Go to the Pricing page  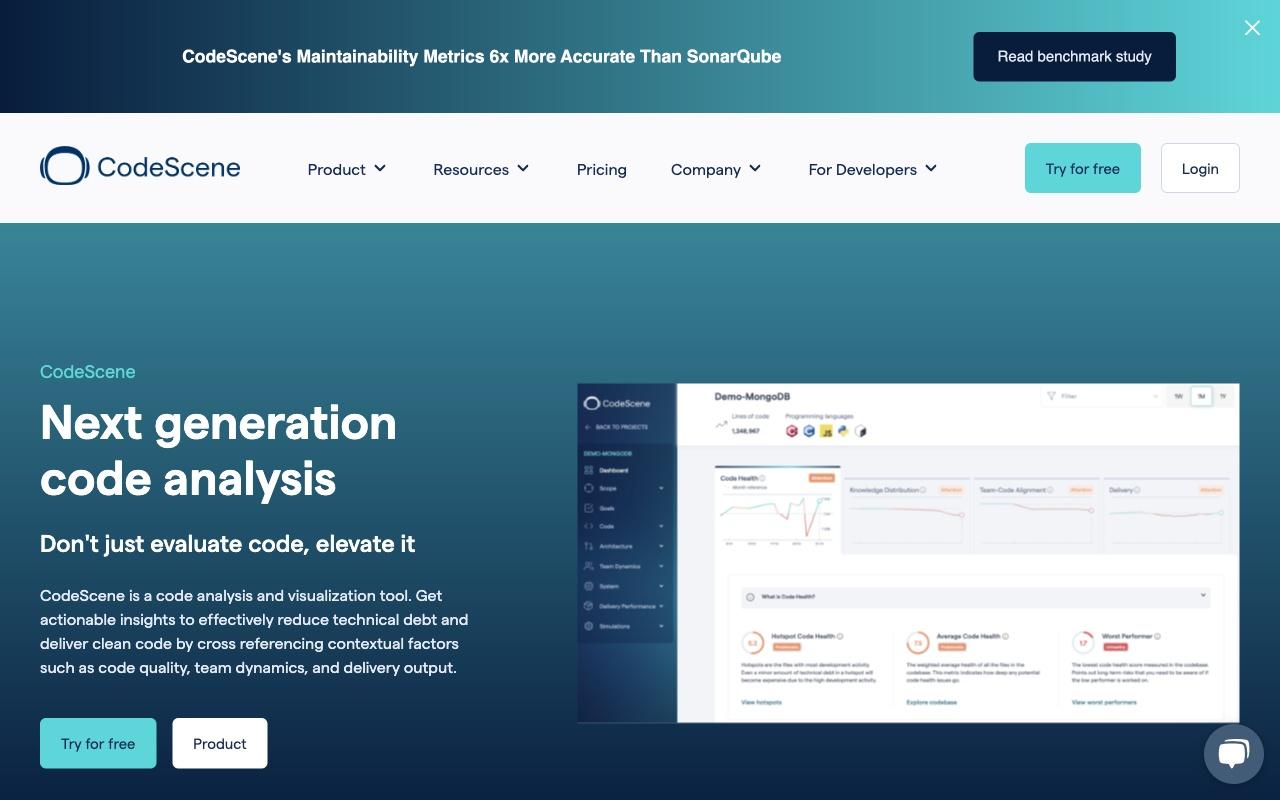[x=602, y=169]
